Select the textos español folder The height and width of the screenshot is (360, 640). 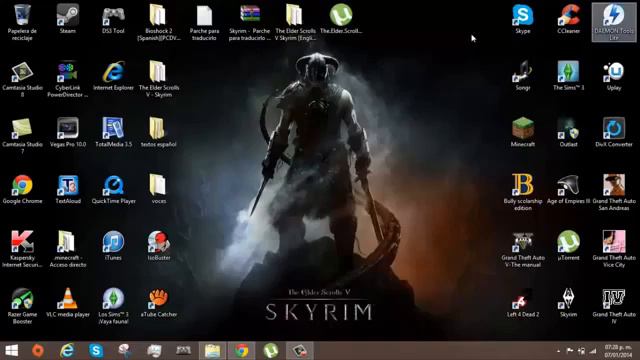[x=159, y=133]
